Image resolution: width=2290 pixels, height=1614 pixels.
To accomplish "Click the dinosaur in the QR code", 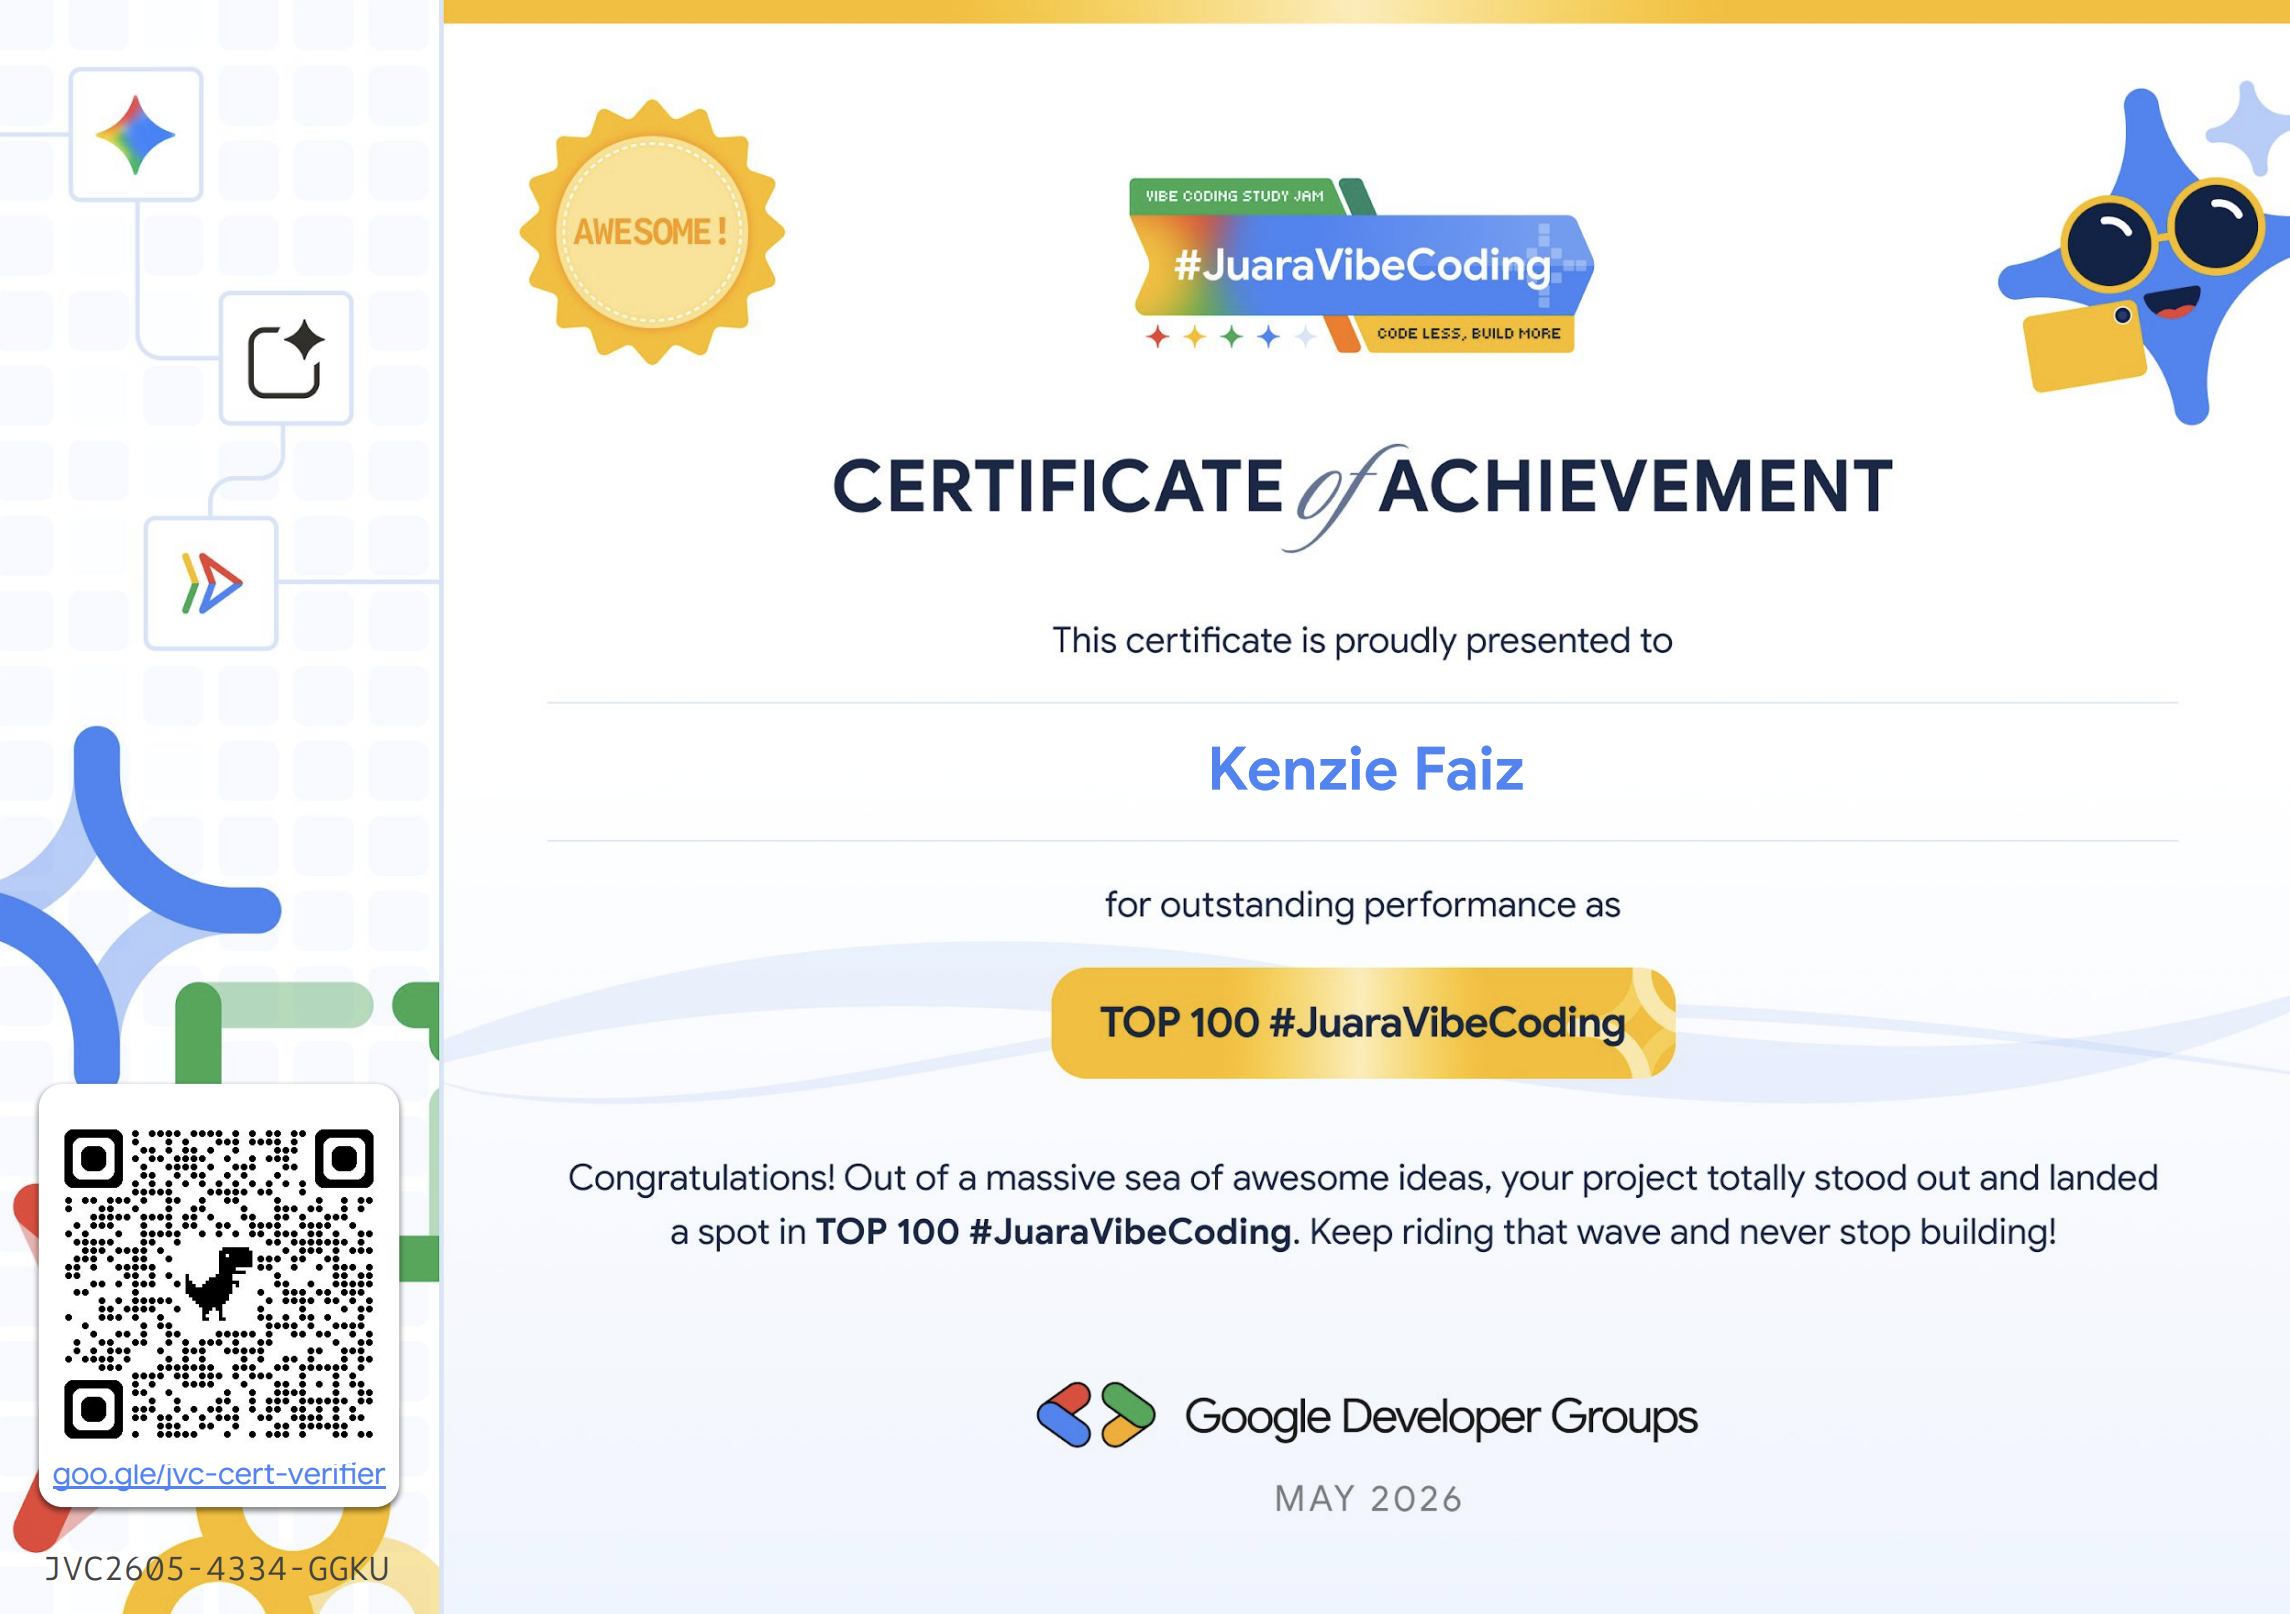I will coord(219,1284).
